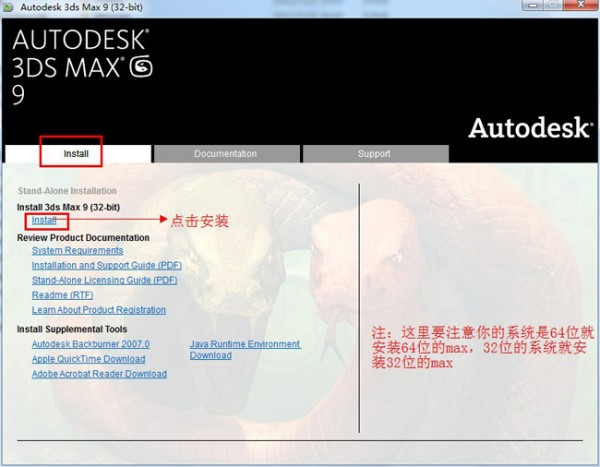This screenshot has height=467, width=600.
Task: Click the 'Install Supplemental Tools' heading
Action: click(72, 329)
